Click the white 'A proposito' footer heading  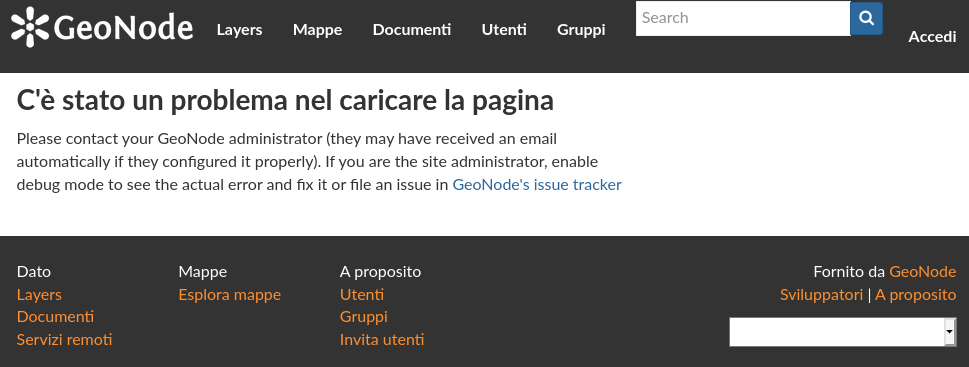point(380,272)
